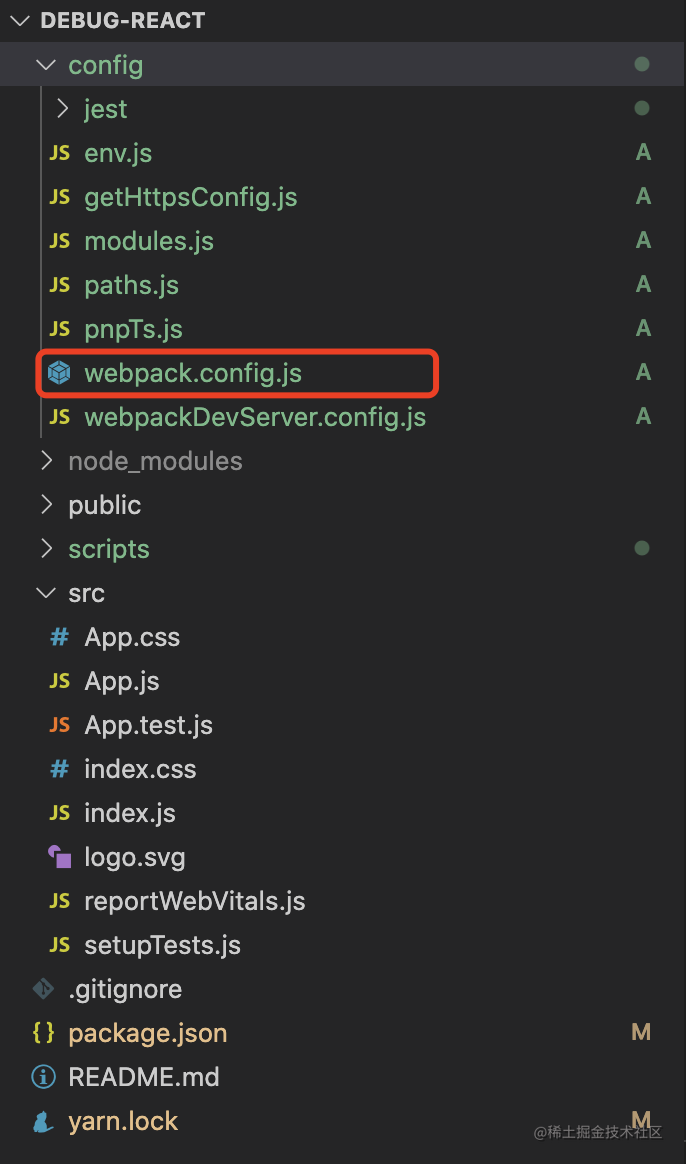Screen dimensions: 686x1164
Task: Click the git icon next to .gitignore
Action: pos(43,989)
